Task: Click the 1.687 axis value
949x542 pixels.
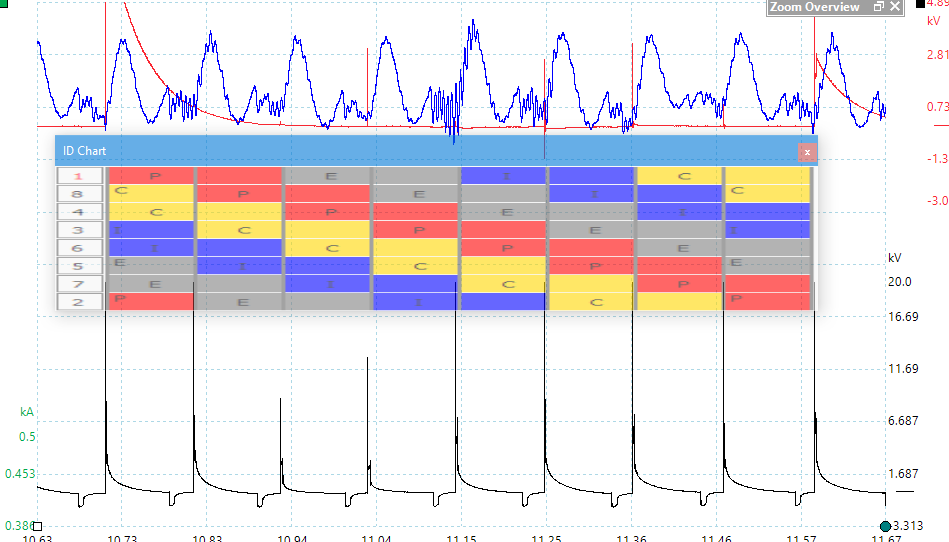Action: pos(903,474)
